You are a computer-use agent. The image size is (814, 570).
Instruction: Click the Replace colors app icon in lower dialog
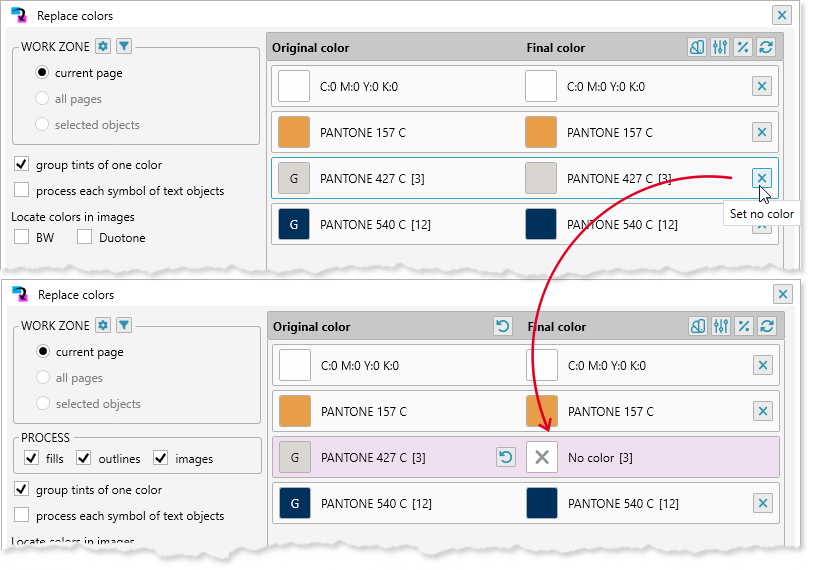[x=20, y=294]
